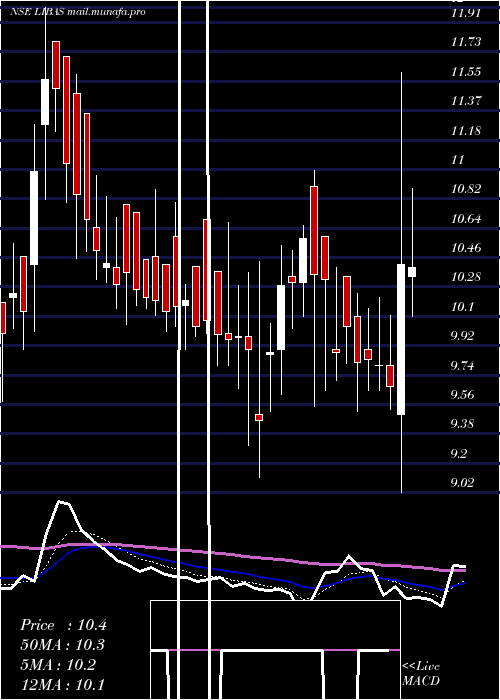
Task: Click the Price : 10.4 readout
Action: 63,625
